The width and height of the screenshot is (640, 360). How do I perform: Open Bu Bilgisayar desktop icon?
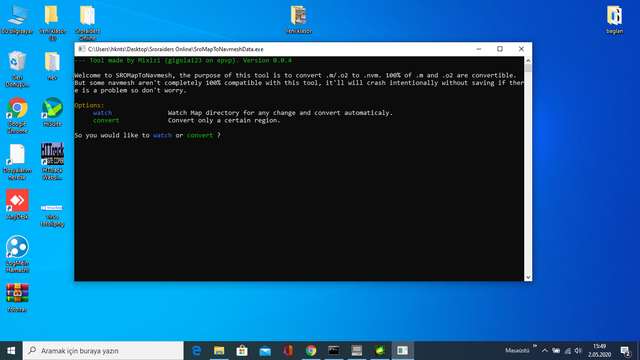pyautogui.click(x=17, y=20)
